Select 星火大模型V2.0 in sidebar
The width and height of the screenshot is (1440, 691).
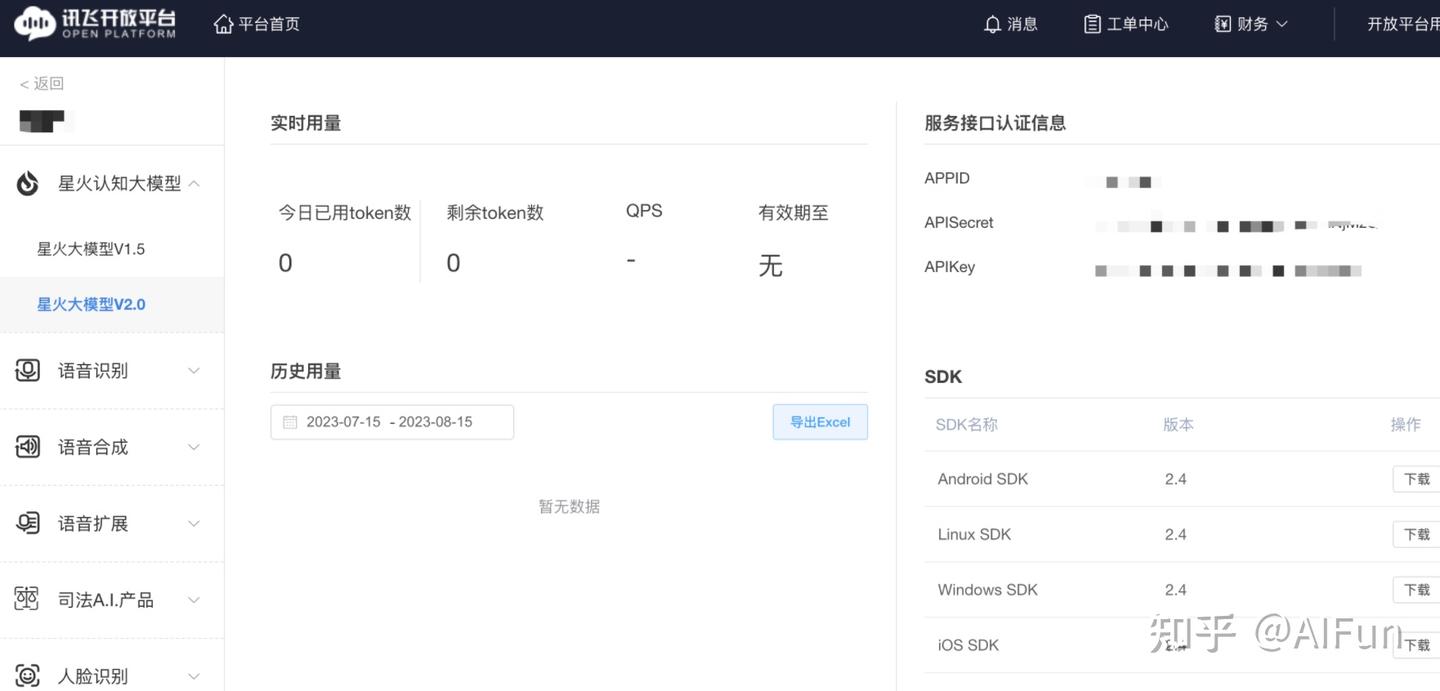(91, 304)
